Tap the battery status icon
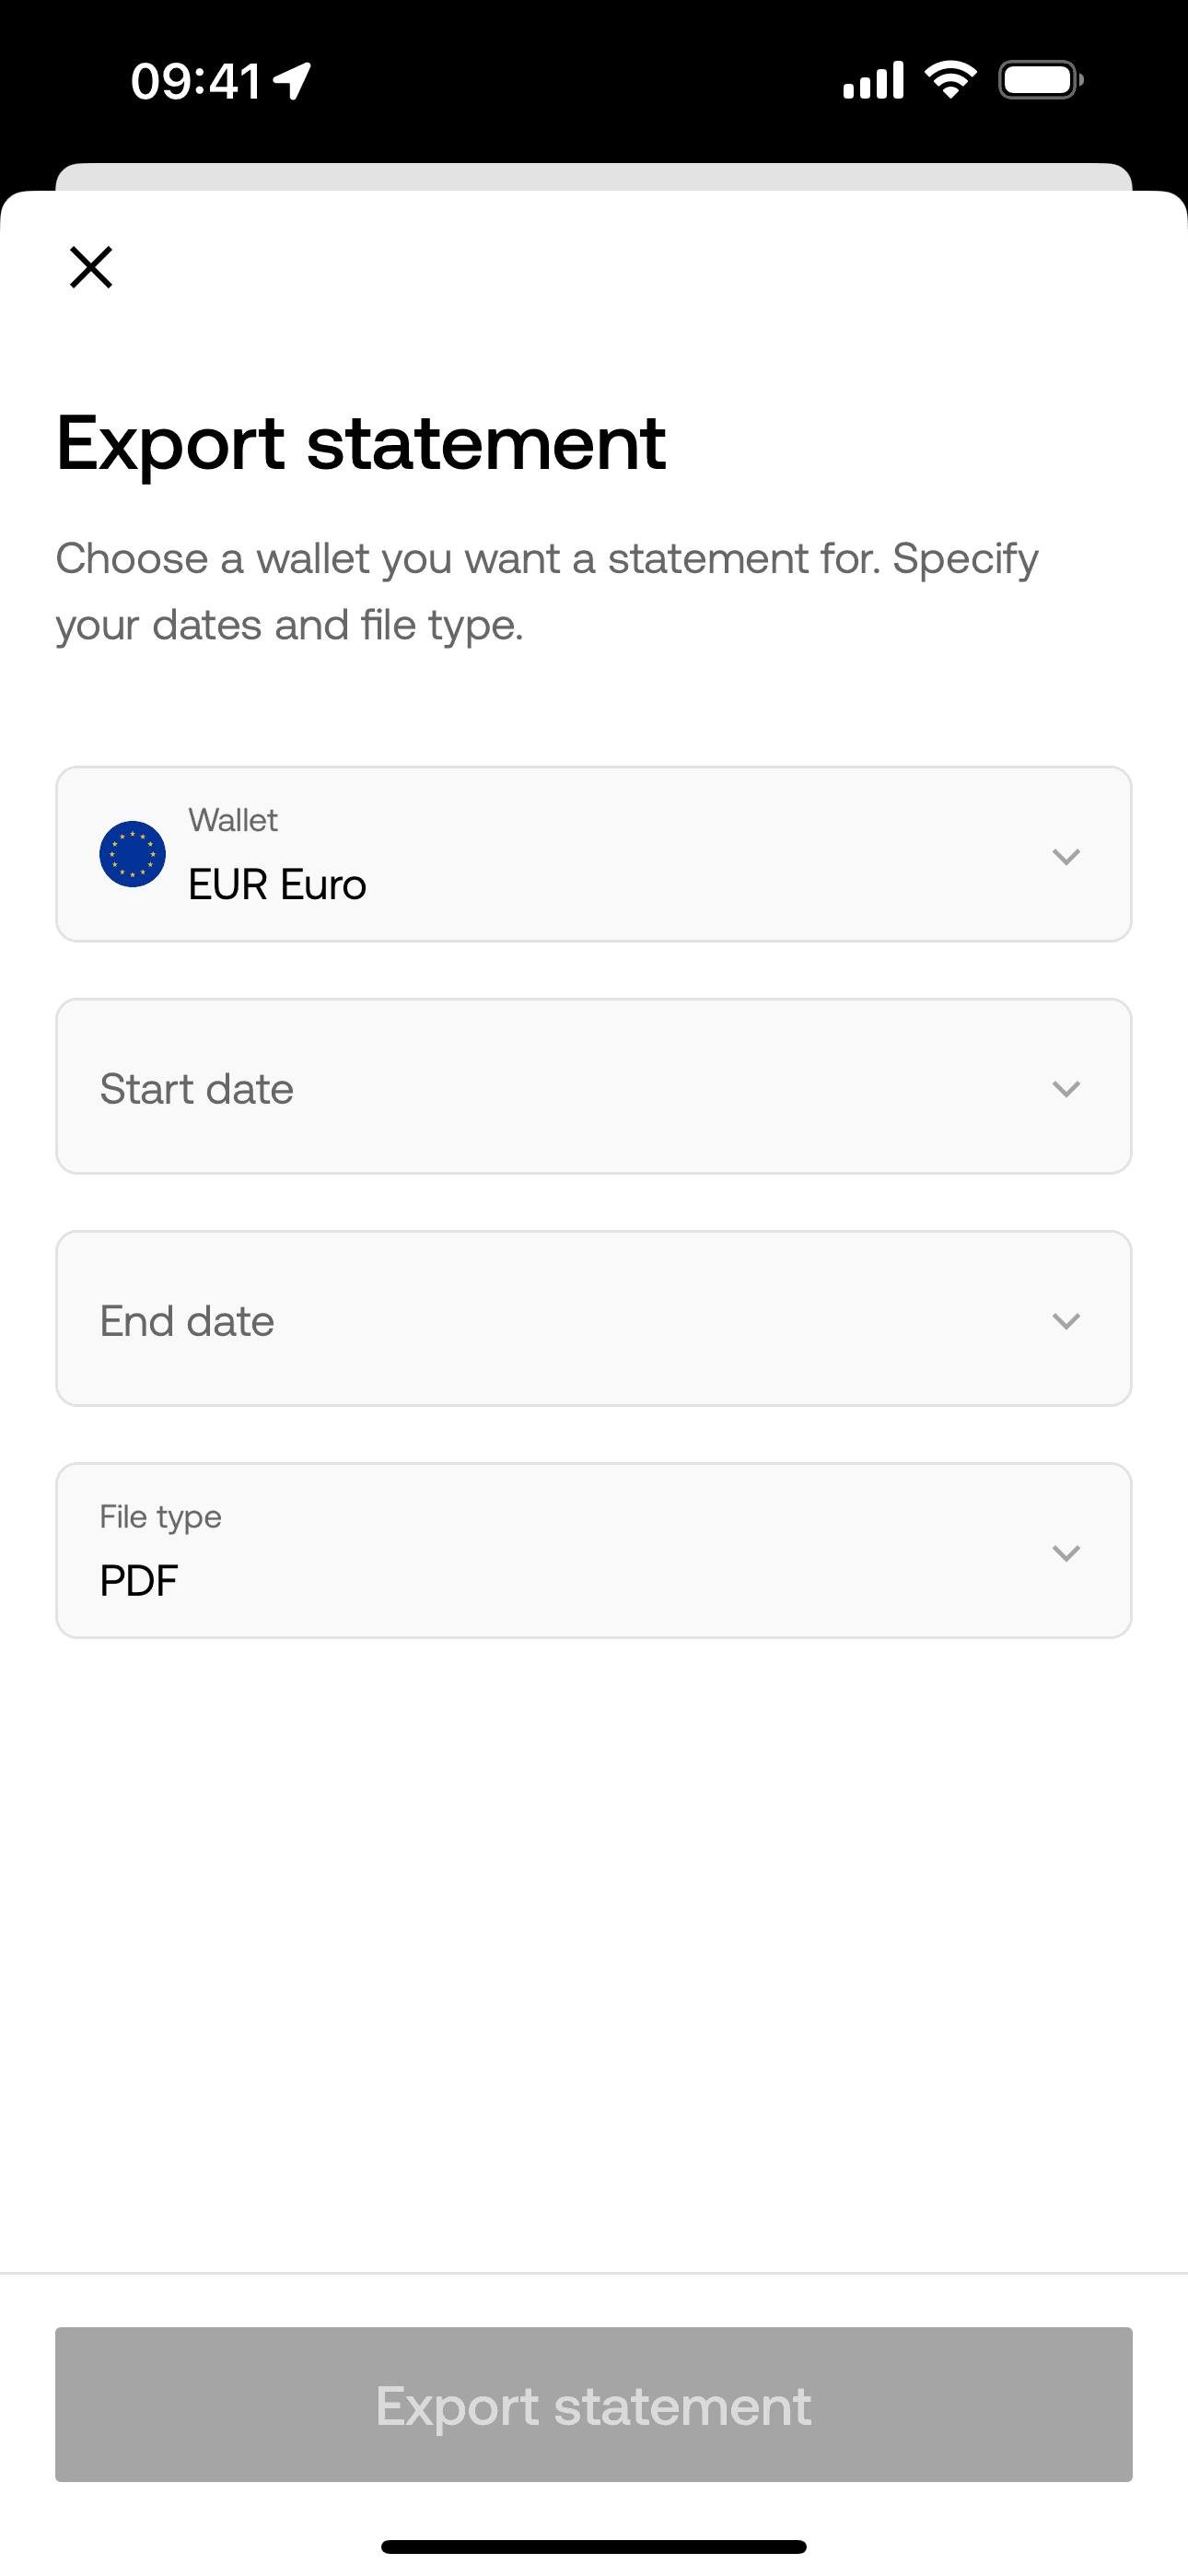1188x2576 pixels. (1040, 80)
